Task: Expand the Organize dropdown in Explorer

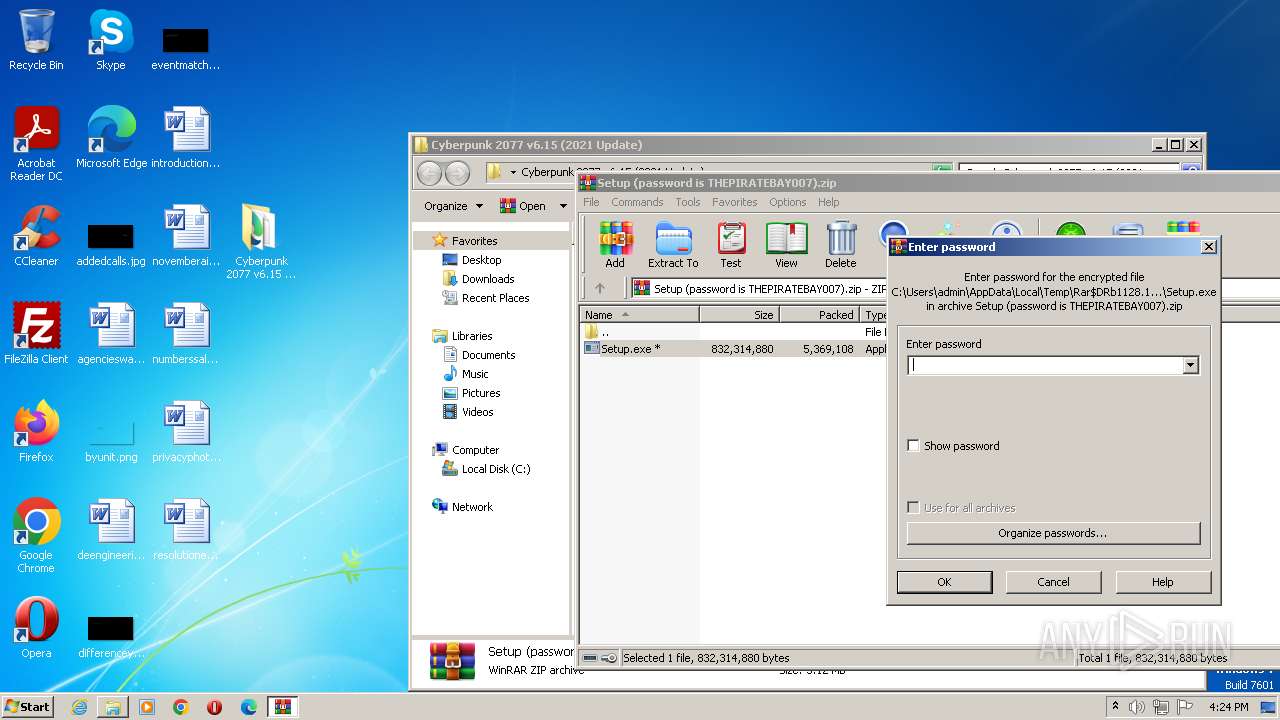Action: coord(479,206)
